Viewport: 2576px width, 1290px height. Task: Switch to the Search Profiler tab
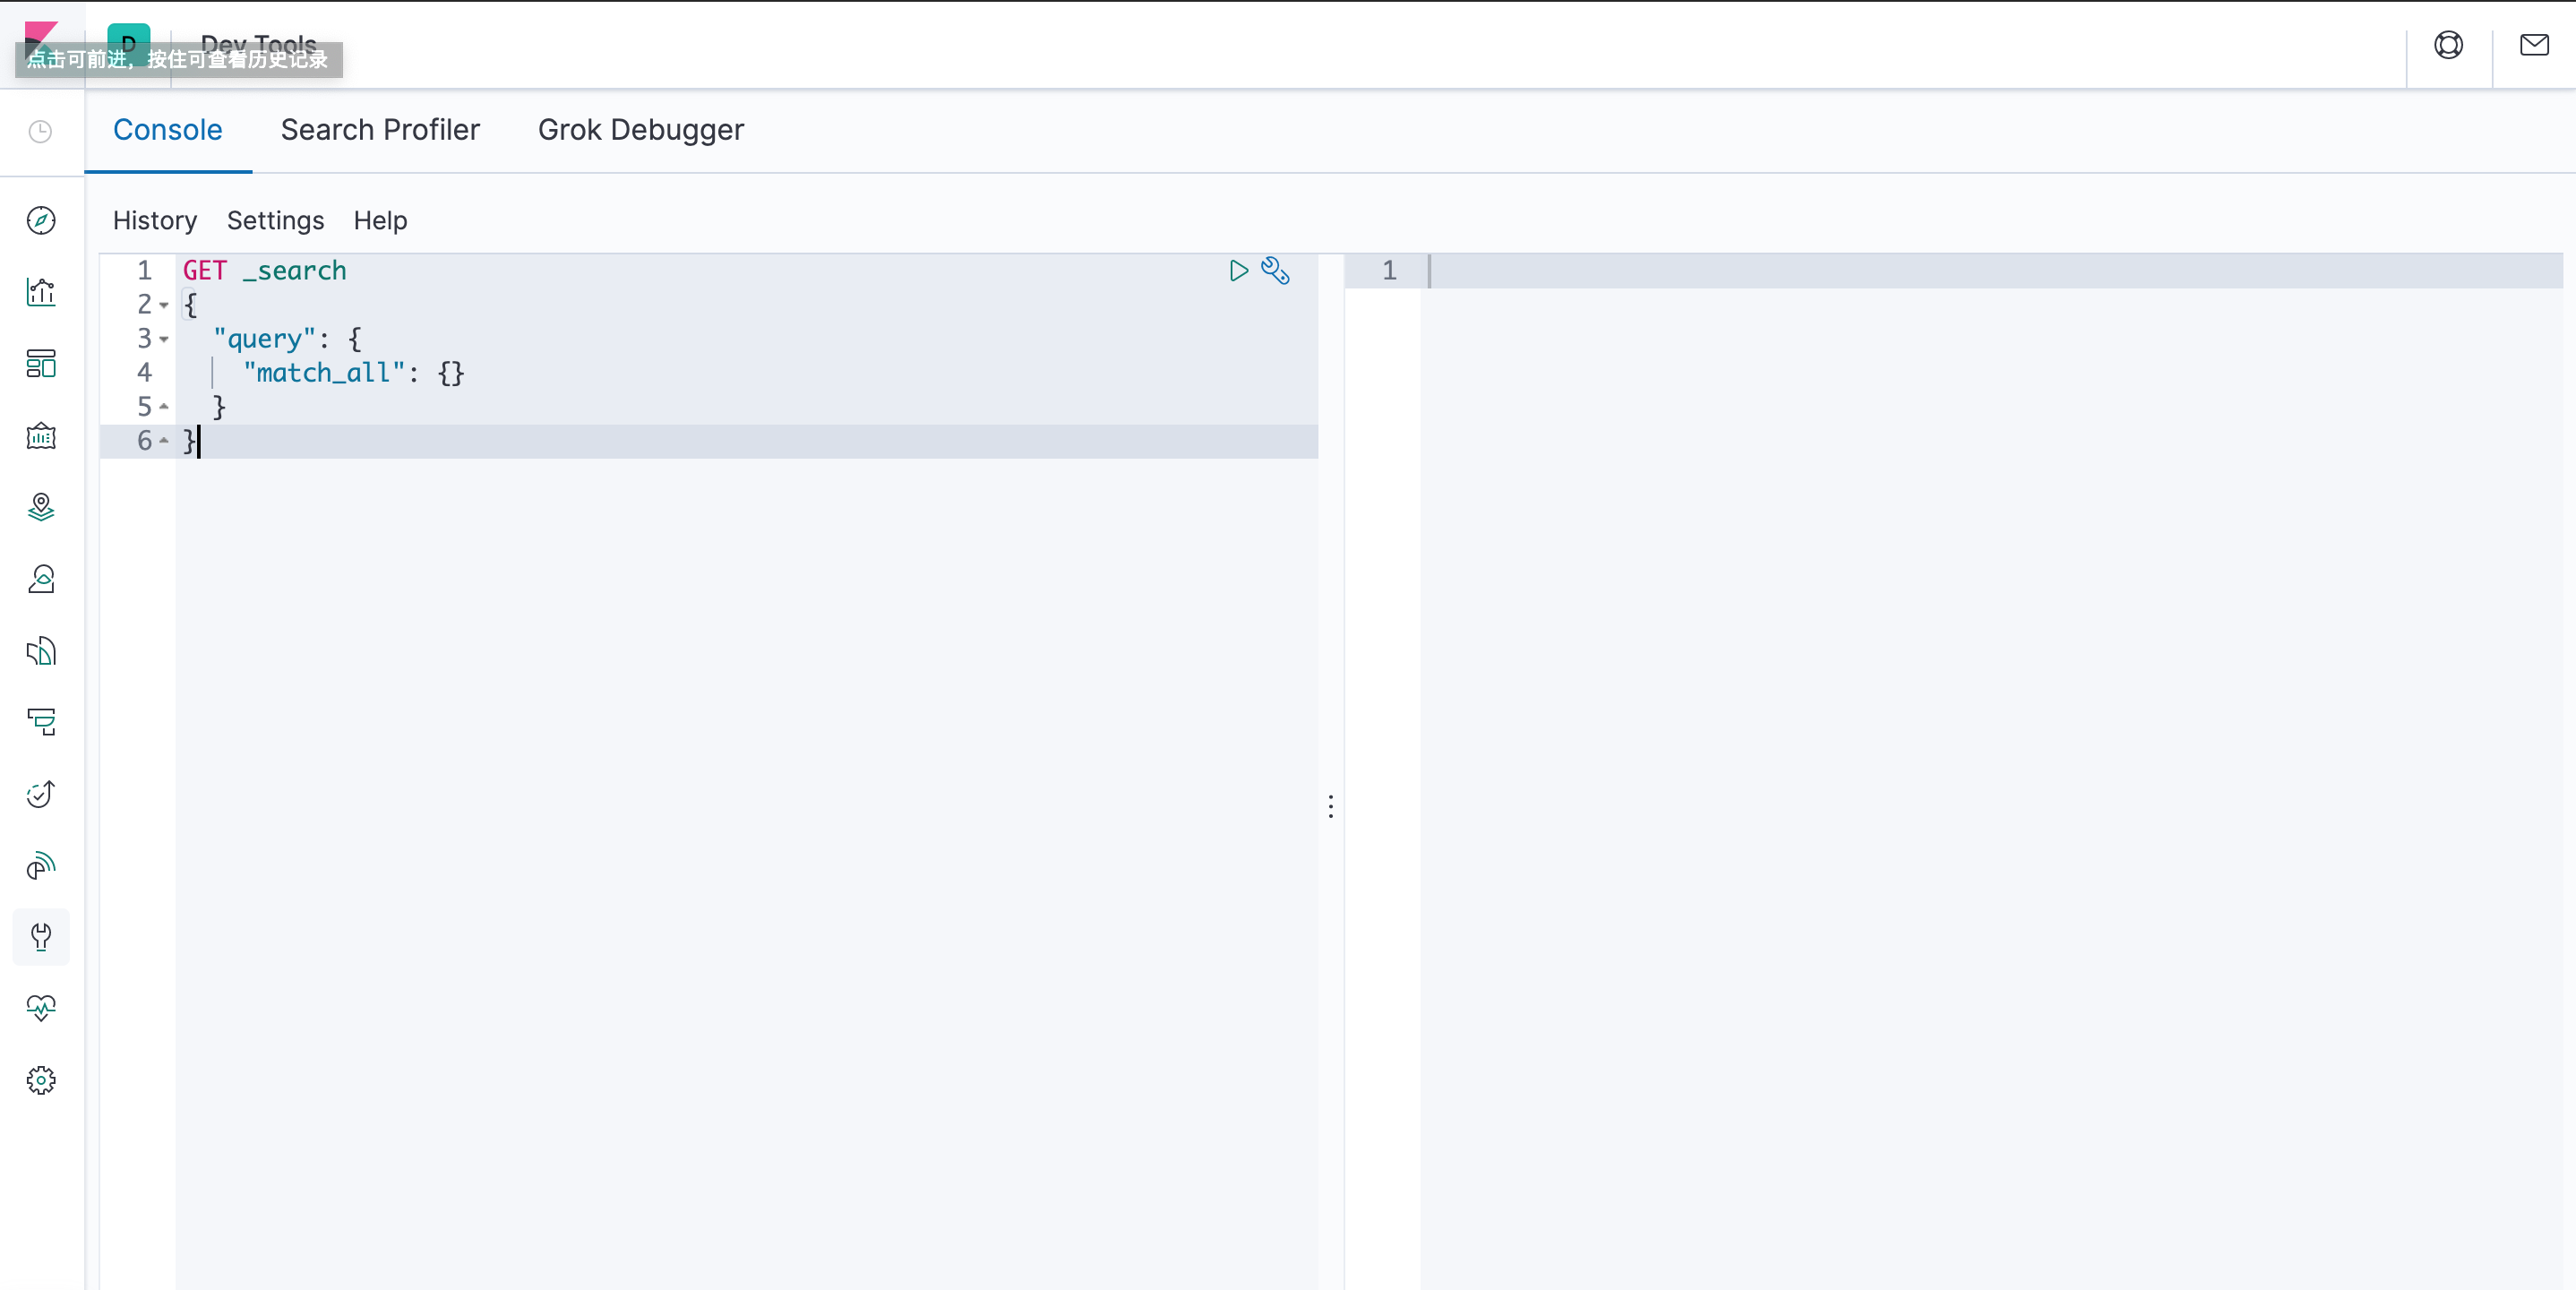tap(380, 130)
